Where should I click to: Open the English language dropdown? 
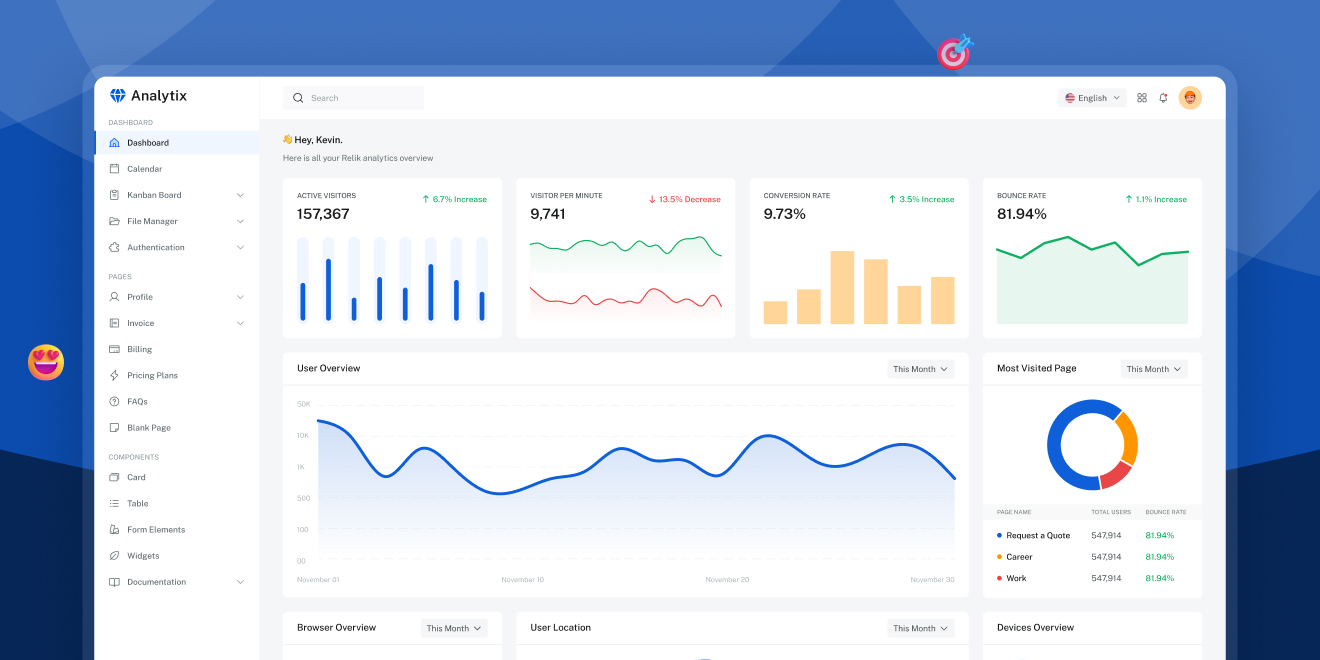[1092, 98]
